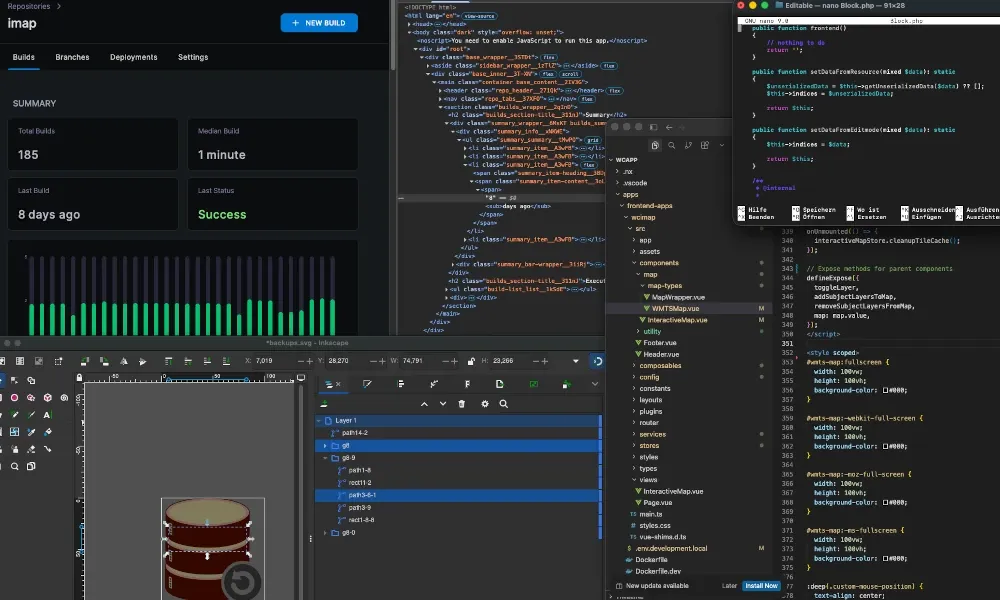Open Inkscape toolbar units dropdown arrow

click(x=576, y=362)
